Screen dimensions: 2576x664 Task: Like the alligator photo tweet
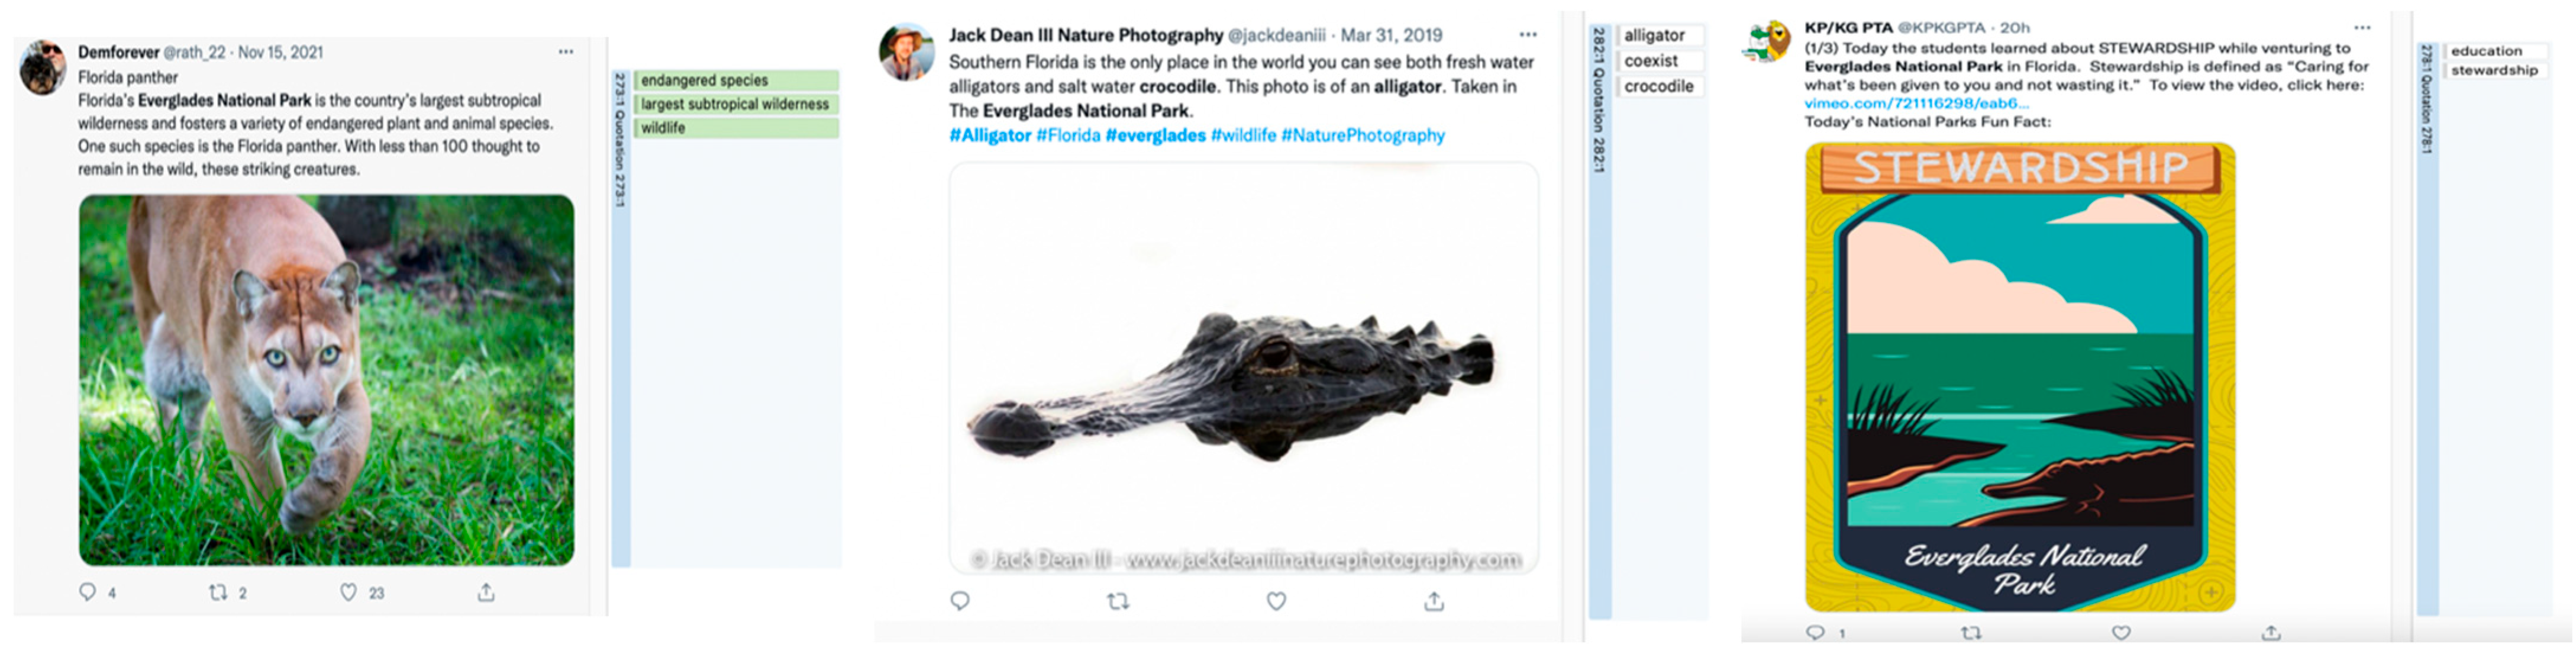1276,601
